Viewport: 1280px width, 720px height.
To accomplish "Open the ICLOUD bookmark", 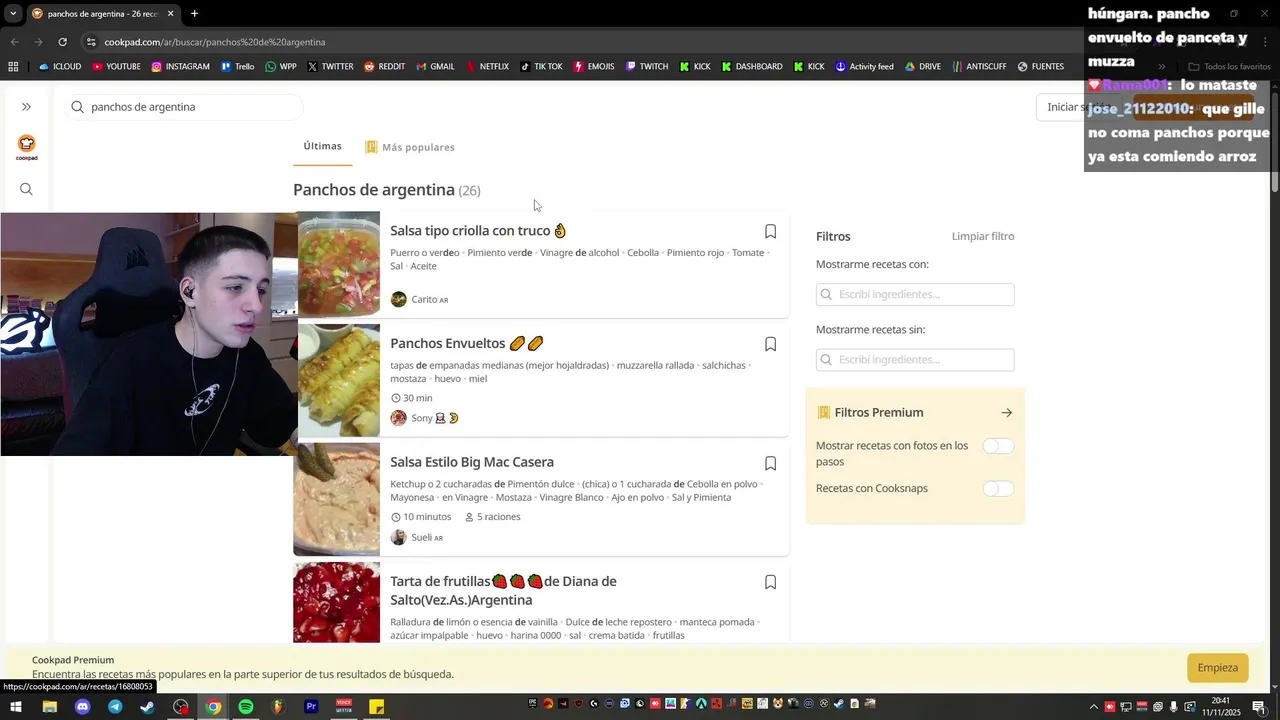I will (x=60, y=67).
